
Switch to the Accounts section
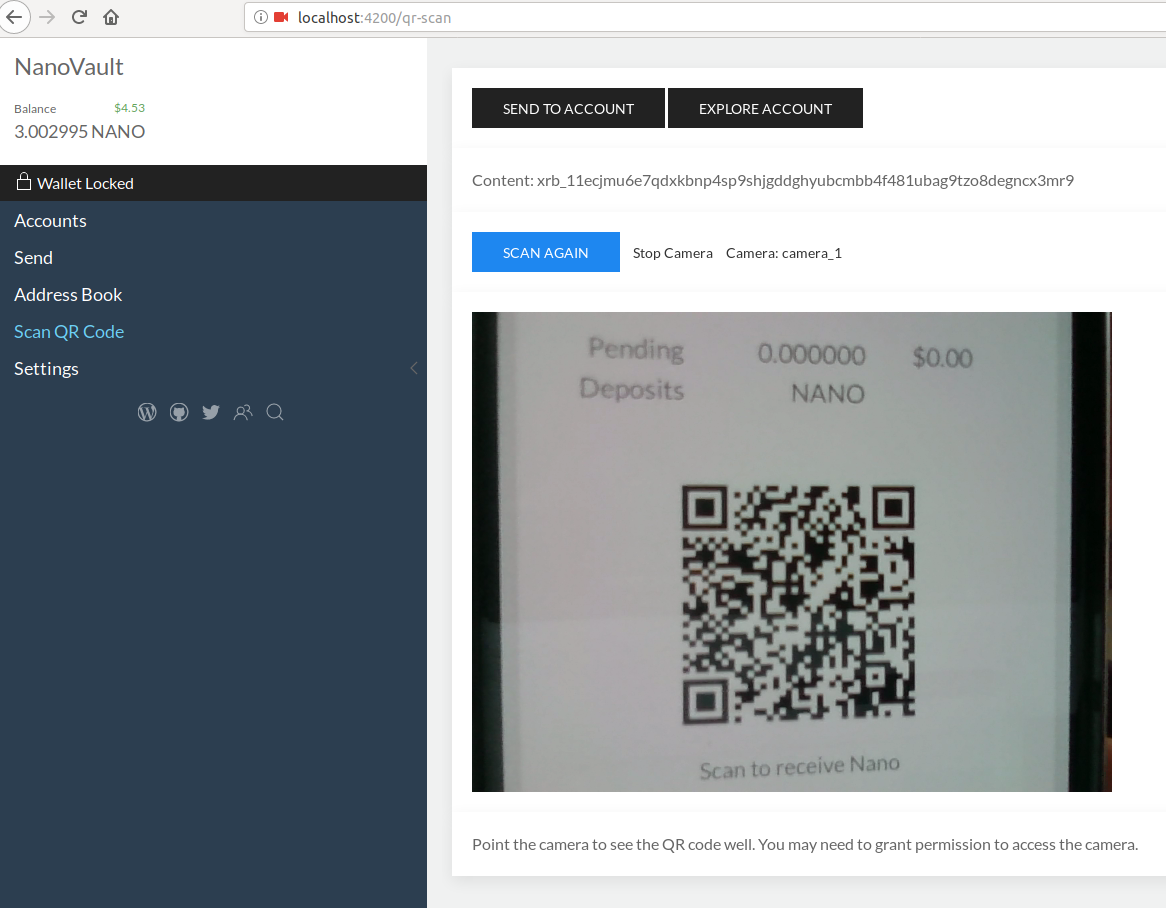pyautogui.click(x=50, y=220)
